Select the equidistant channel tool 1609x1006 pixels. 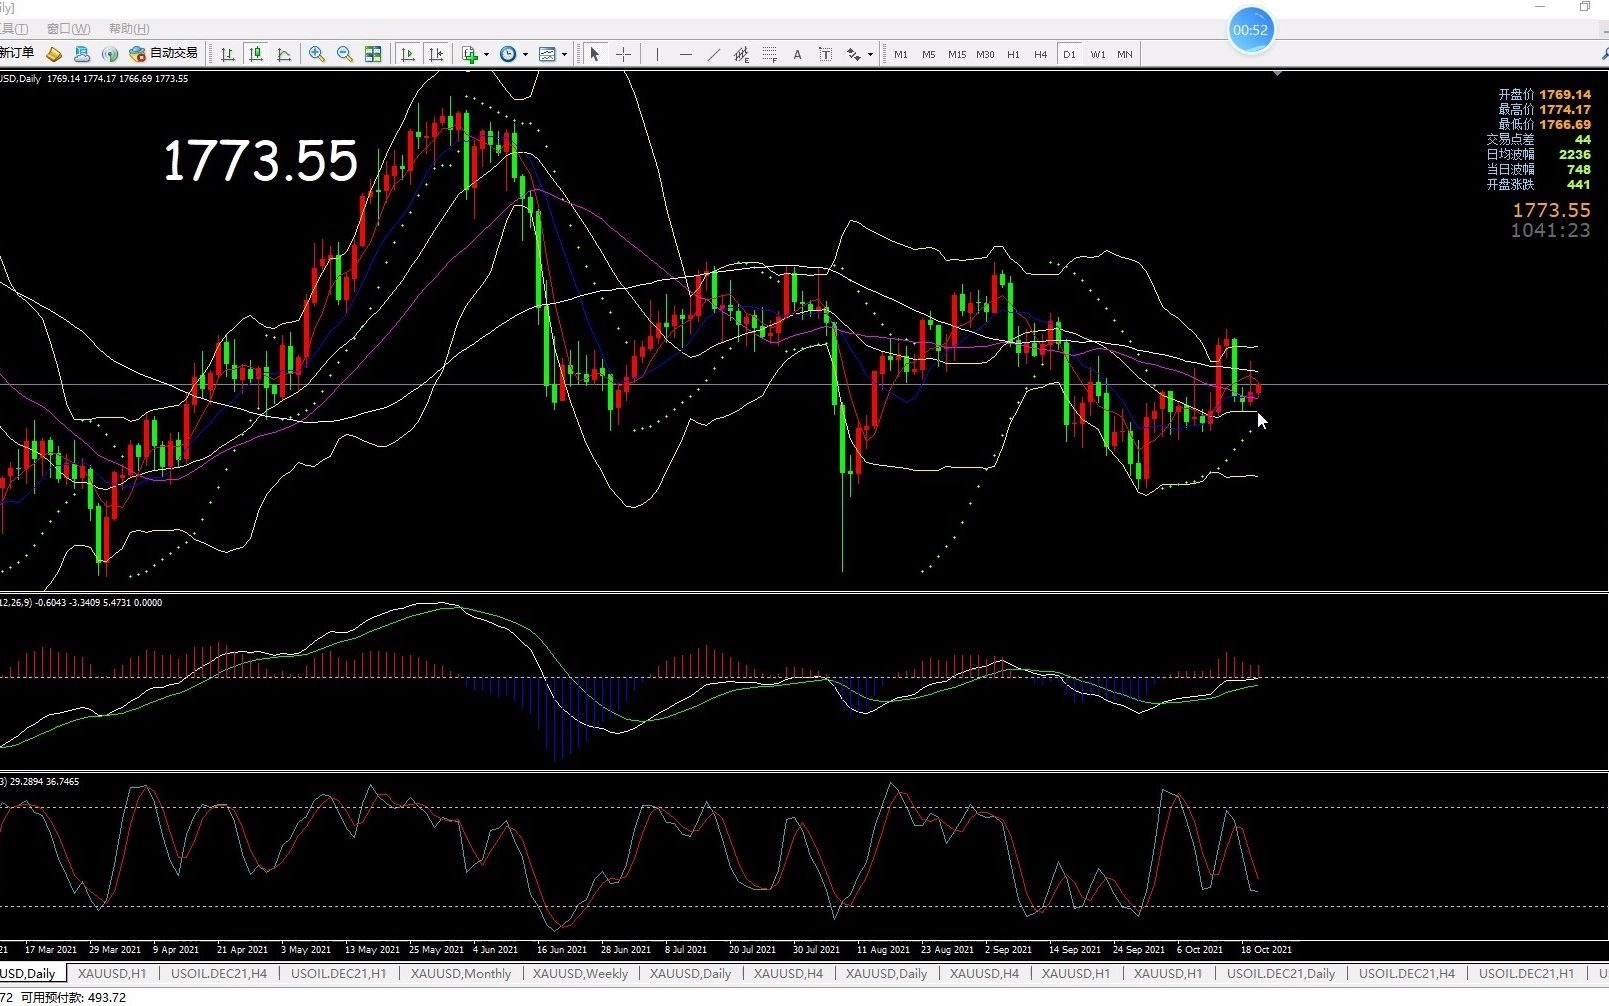[x=741, y=54]
